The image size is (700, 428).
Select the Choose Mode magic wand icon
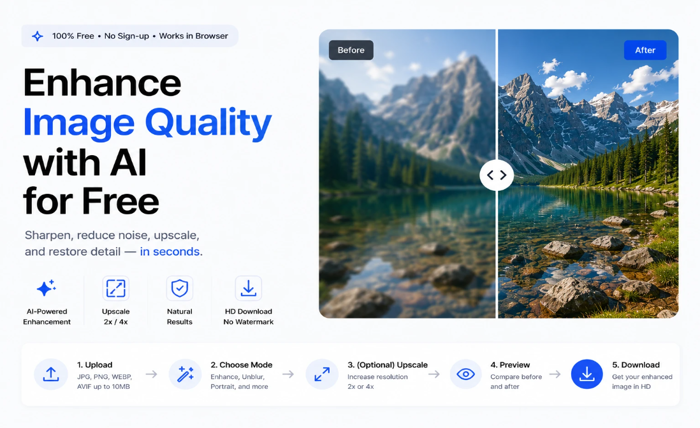(185, 374)
